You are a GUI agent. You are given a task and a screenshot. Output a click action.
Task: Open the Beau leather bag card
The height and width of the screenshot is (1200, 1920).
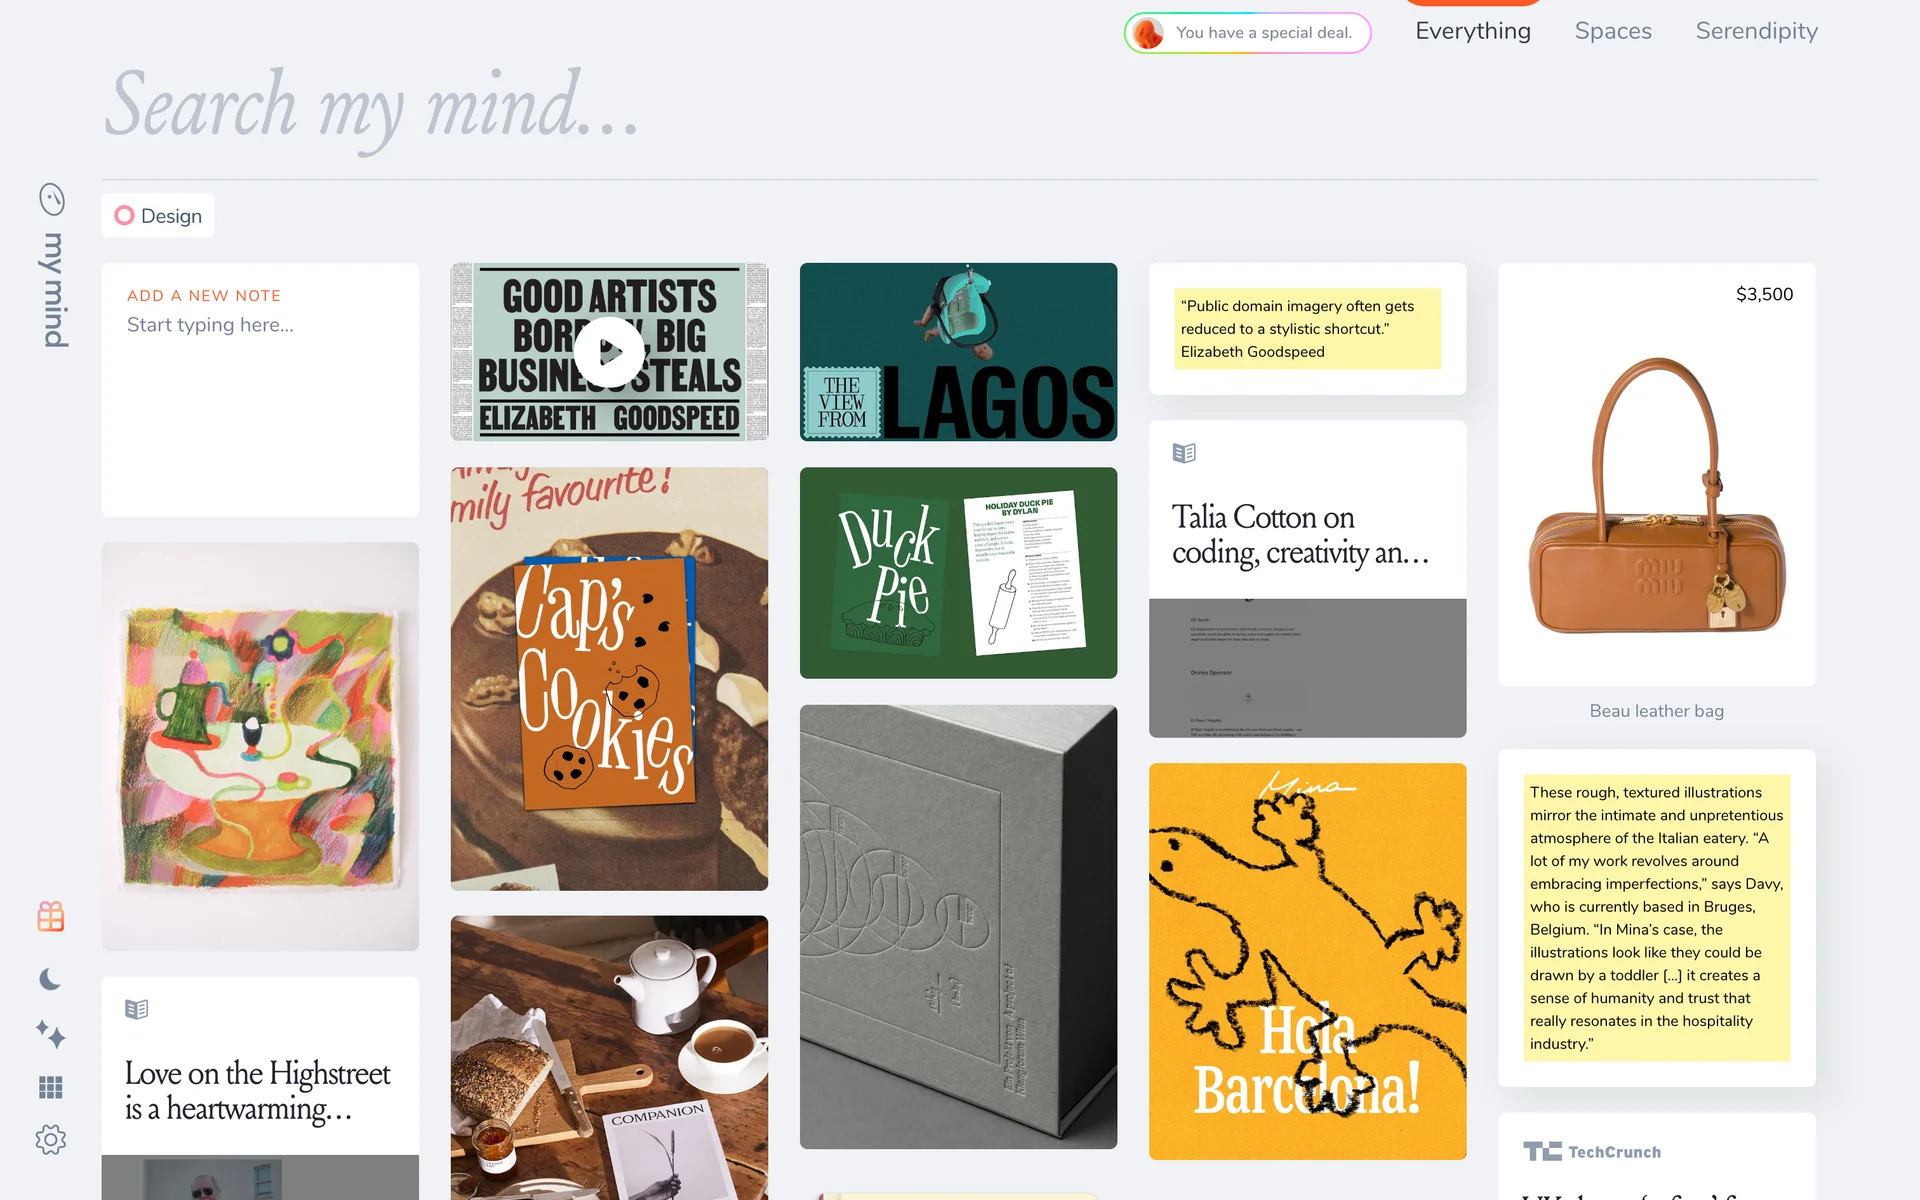(x=1657, y=475)
